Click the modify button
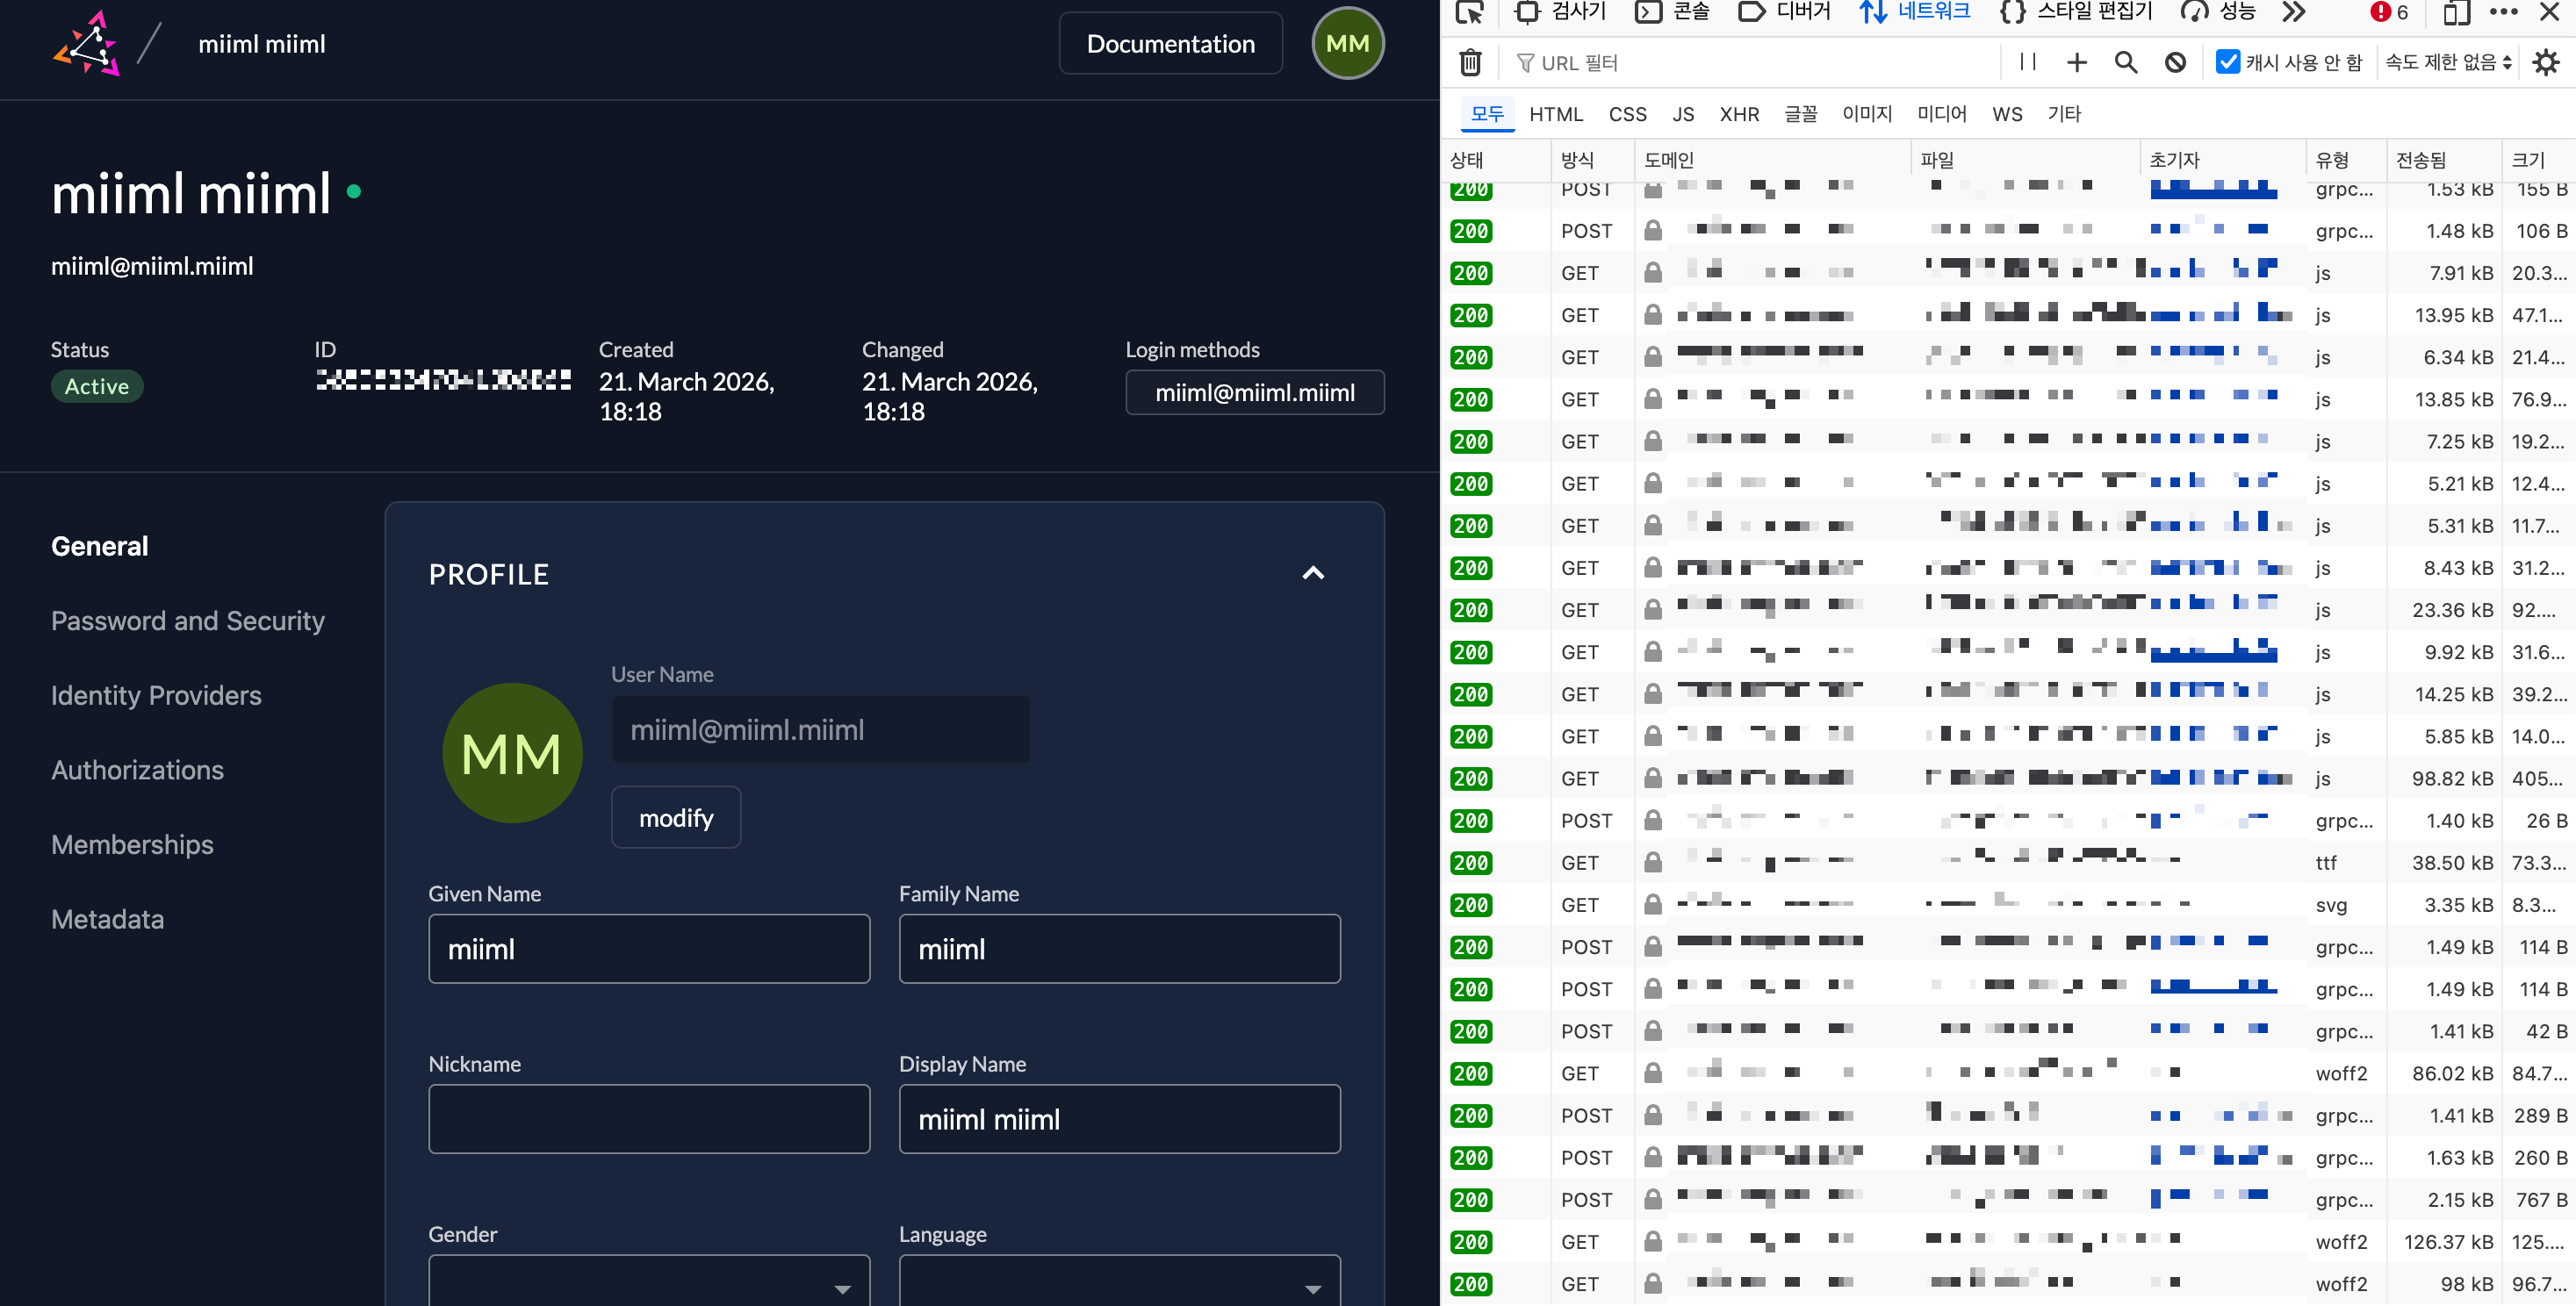 [x=676, y=817]
